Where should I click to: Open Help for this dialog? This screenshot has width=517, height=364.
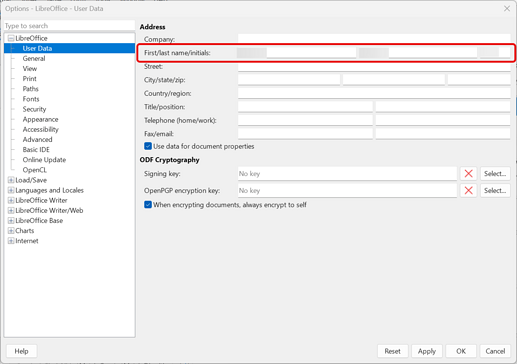point(21,351)
